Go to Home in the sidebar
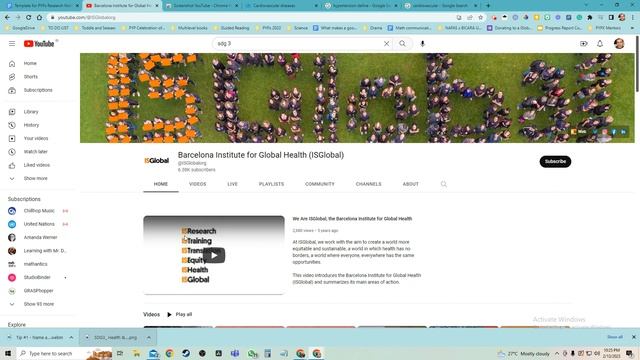Image resolution: width=640 pixels, height=360 pixels. 30,63
